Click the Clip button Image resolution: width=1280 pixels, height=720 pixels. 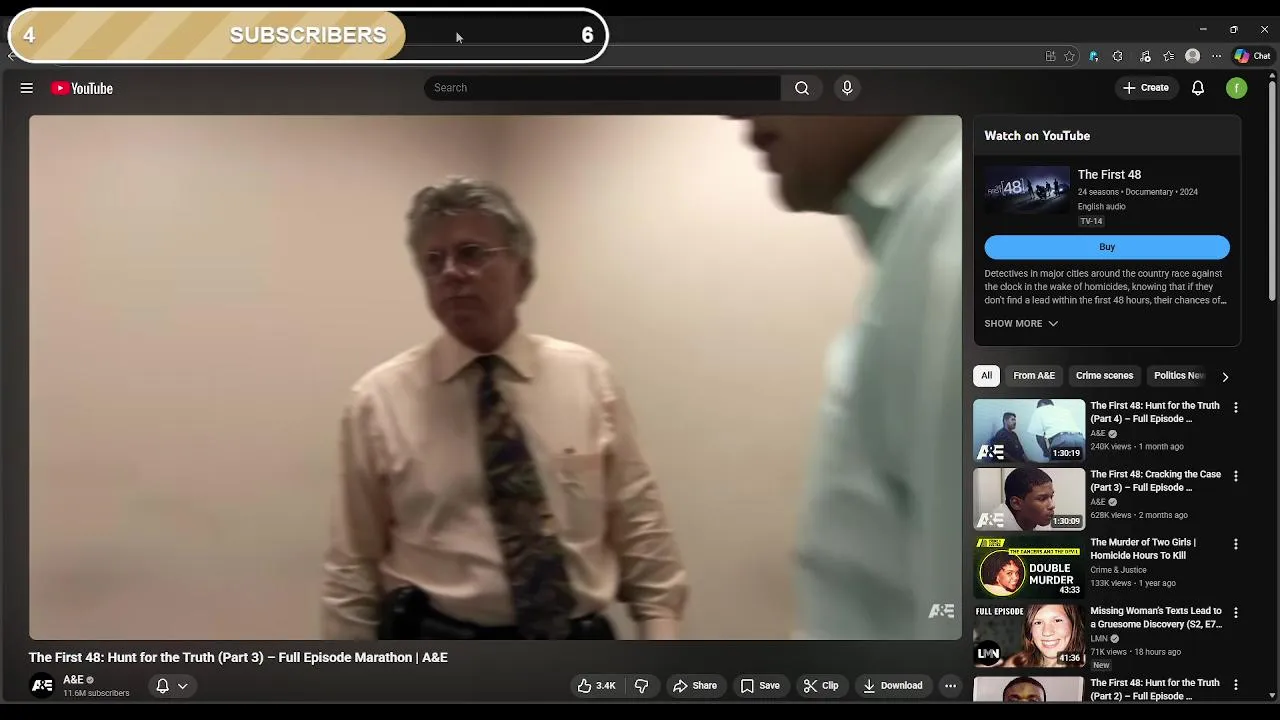click(x=821, y=686)
